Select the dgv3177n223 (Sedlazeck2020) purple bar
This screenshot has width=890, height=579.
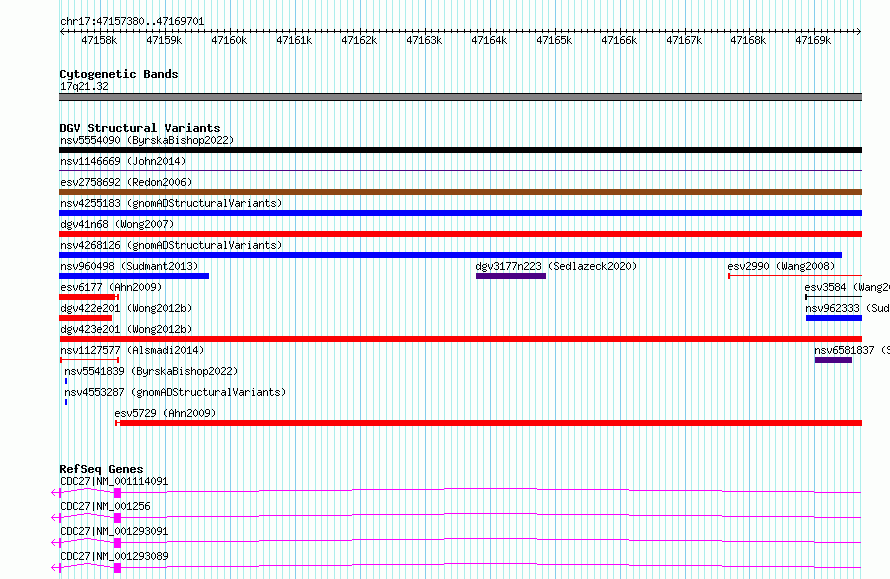(x=511, y=276)
